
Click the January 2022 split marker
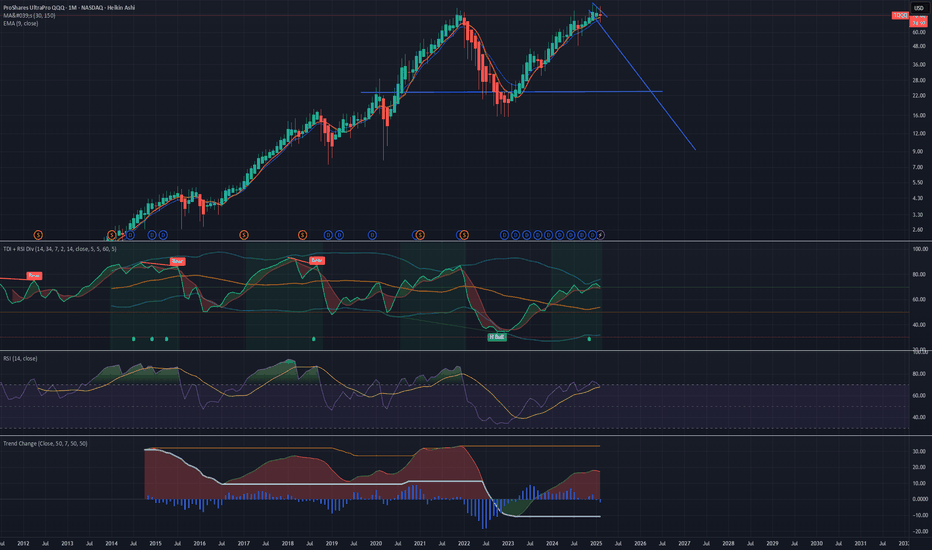(x=464, y=235)
